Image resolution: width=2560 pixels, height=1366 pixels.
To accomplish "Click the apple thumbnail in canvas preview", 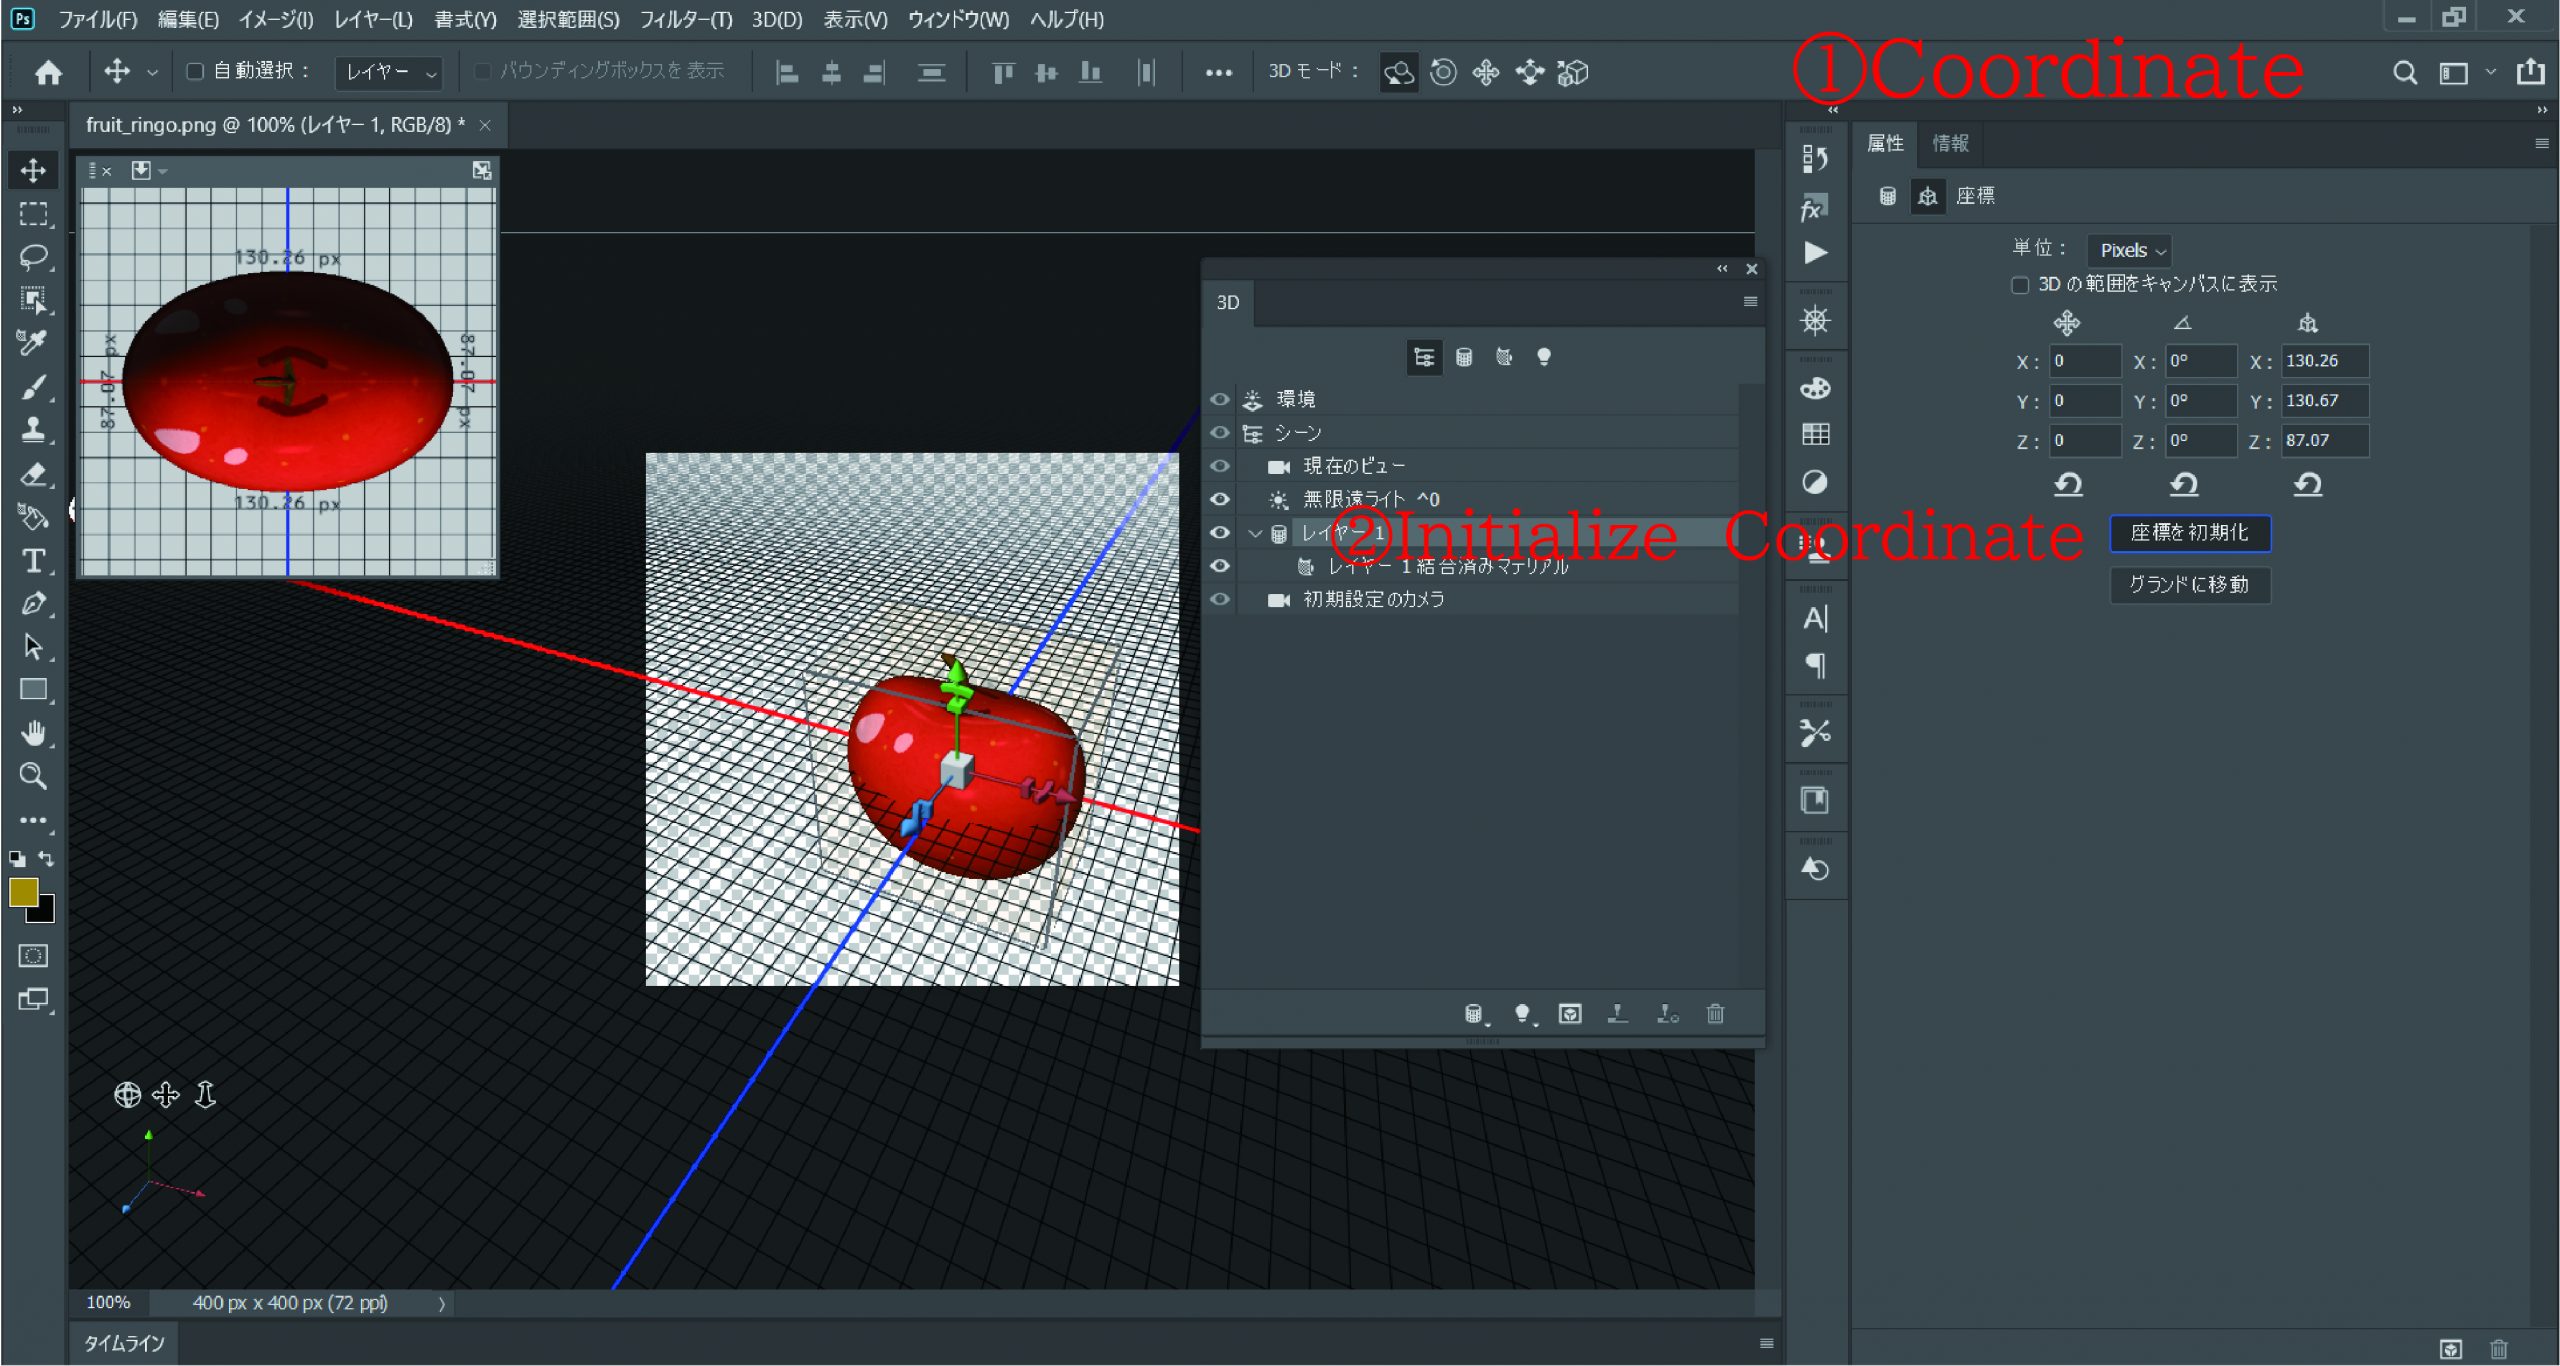I will point(288,381).
